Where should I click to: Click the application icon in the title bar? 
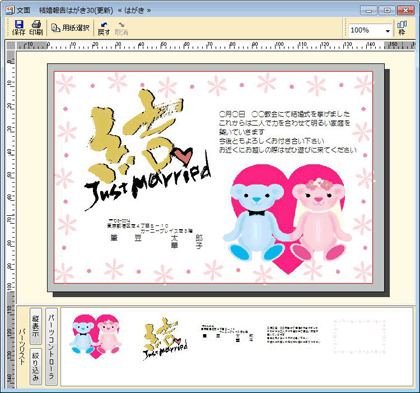[10, 10]
